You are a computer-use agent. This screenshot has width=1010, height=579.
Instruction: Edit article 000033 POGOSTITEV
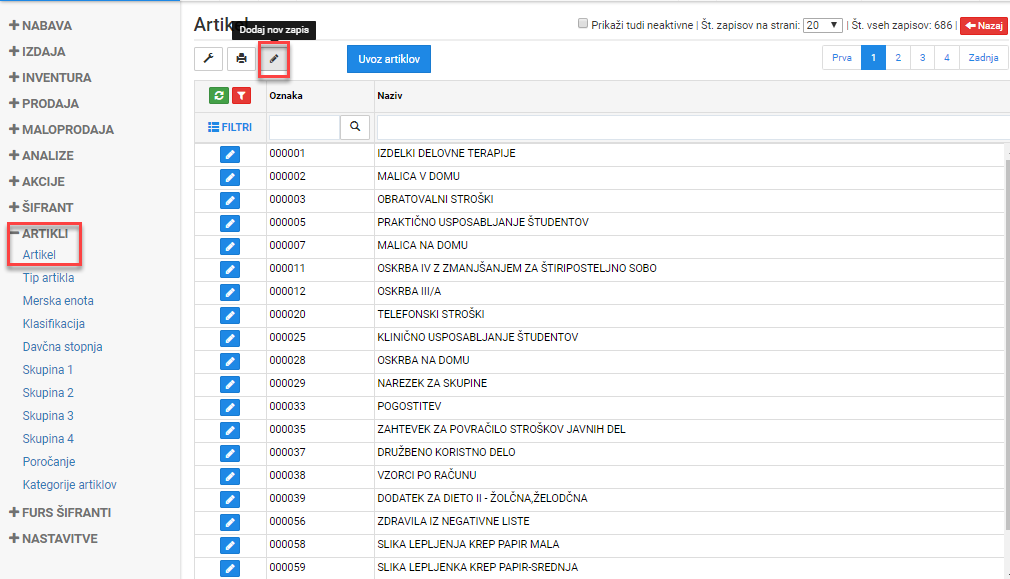tap(230, 408)
